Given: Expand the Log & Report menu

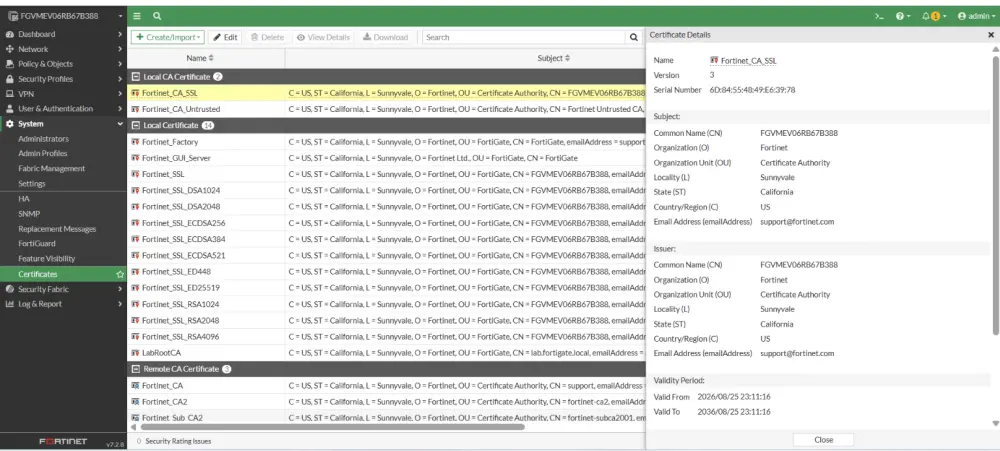Looking at the screenshot, I should 63,304.
